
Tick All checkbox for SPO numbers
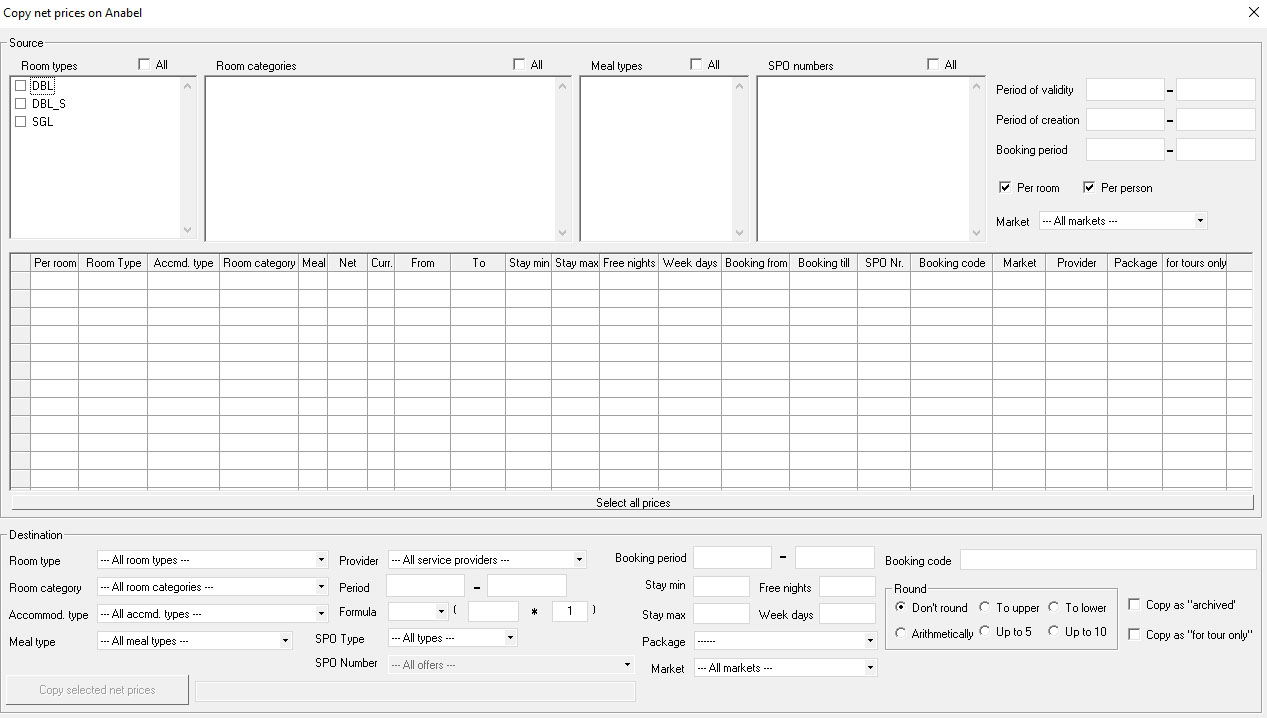click(x=933, y=64)
